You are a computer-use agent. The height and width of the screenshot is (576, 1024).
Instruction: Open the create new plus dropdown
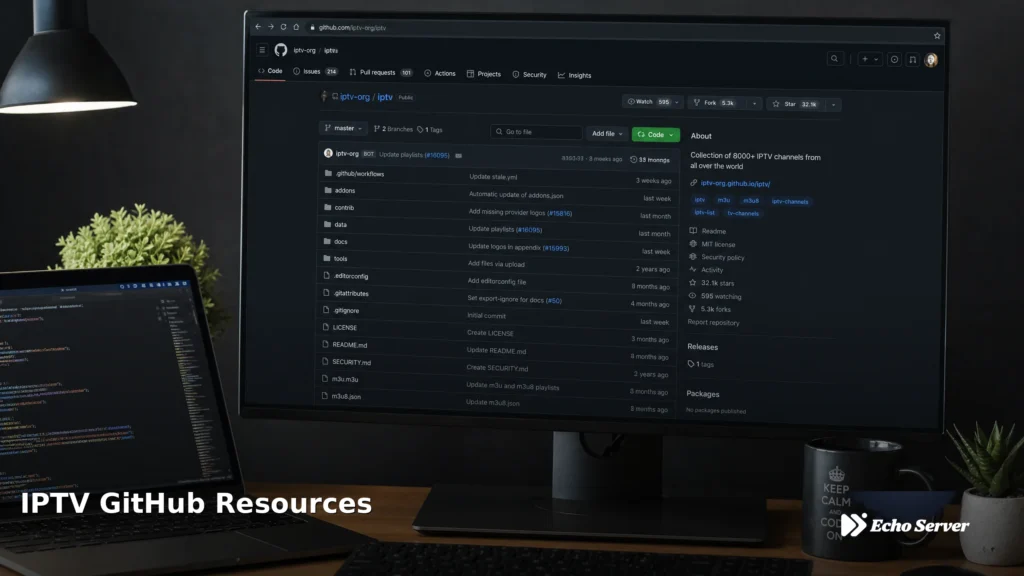coord(870,59)
